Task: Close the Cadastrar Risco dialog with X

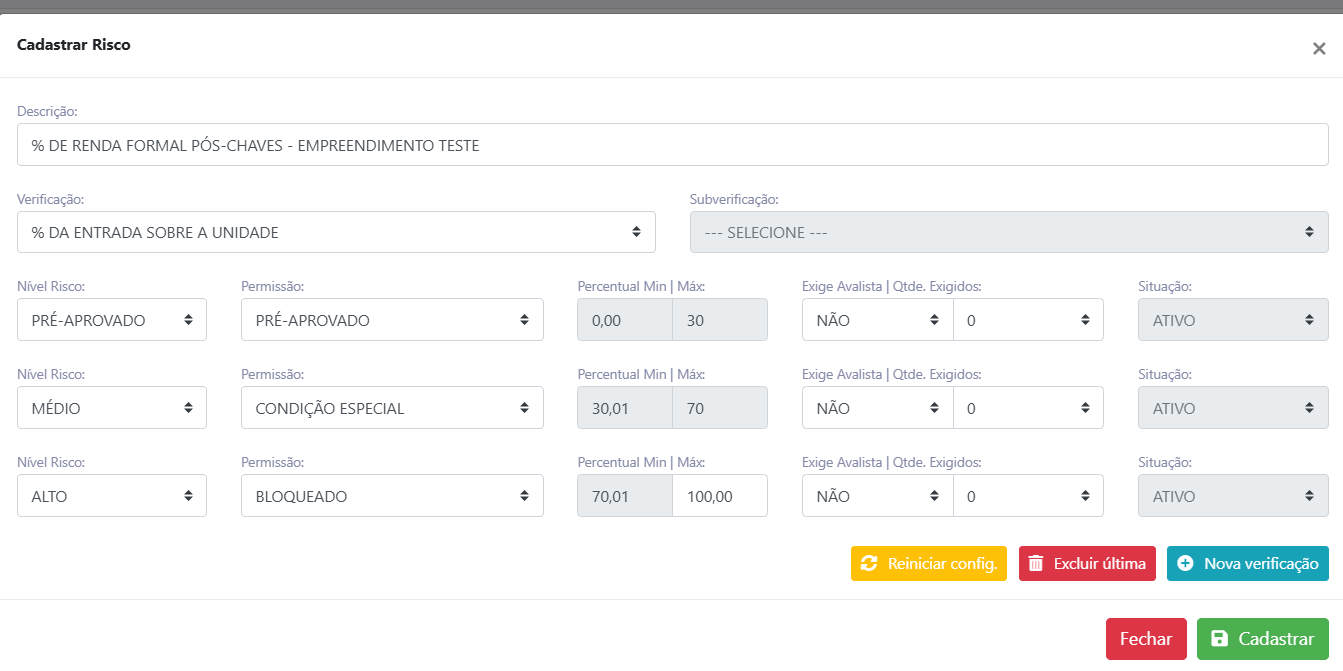Action: click(x=1319, y=49)
